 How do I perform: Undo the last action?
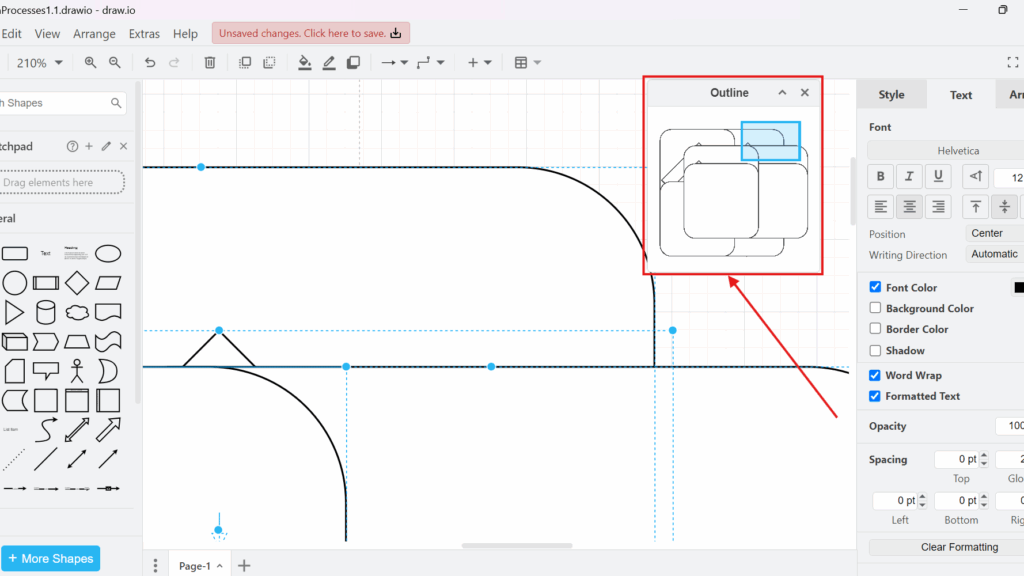point(150,62)
